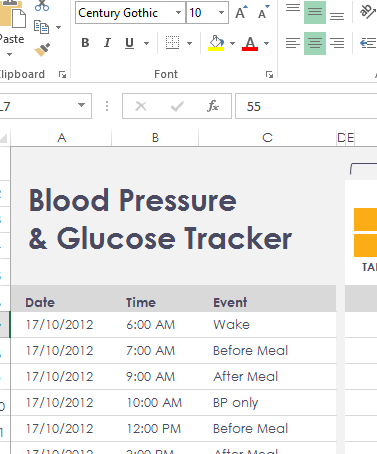Image resolution: width=377 pixels, height=454 pixels.
Task: Open the font size 10 dropdown
Action: pyautogui.click(x=221, y=13)
